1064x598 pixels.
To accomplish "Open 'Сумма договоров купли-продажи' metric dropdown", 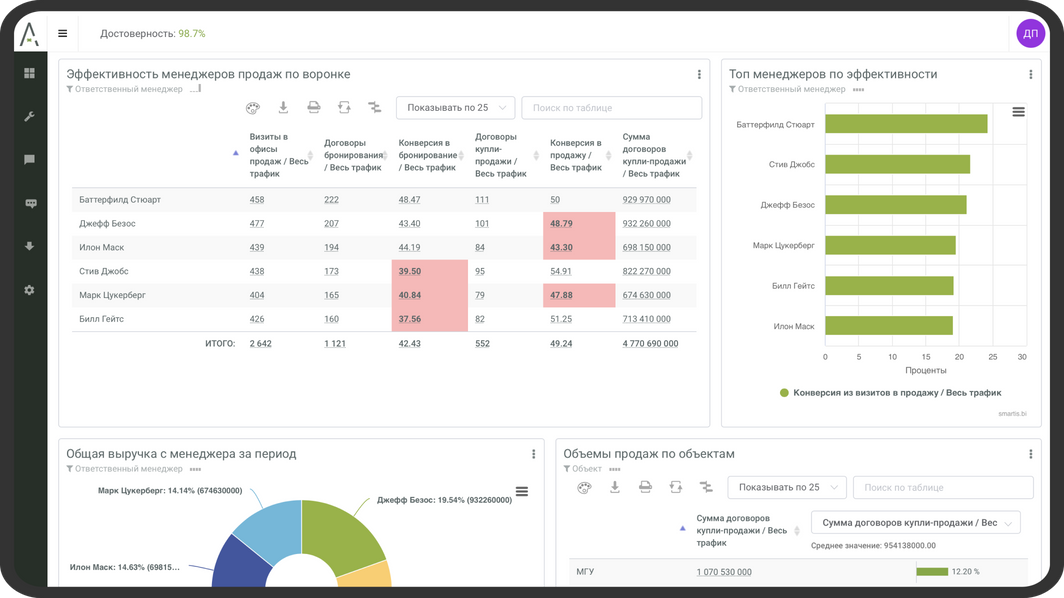I will 914,523.
